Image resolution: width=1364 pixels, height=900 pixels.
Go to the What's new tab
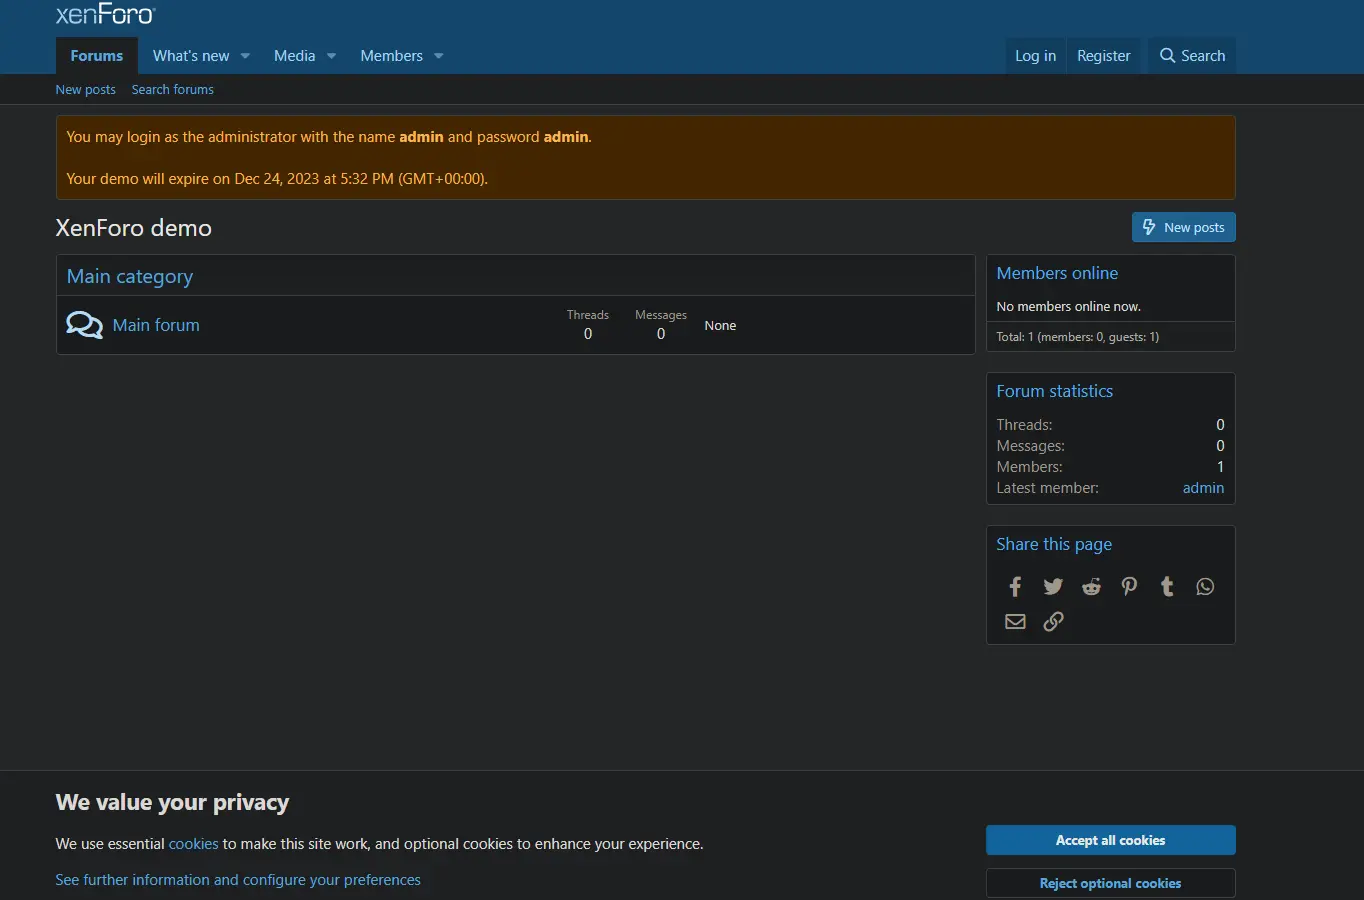point(191,56)
